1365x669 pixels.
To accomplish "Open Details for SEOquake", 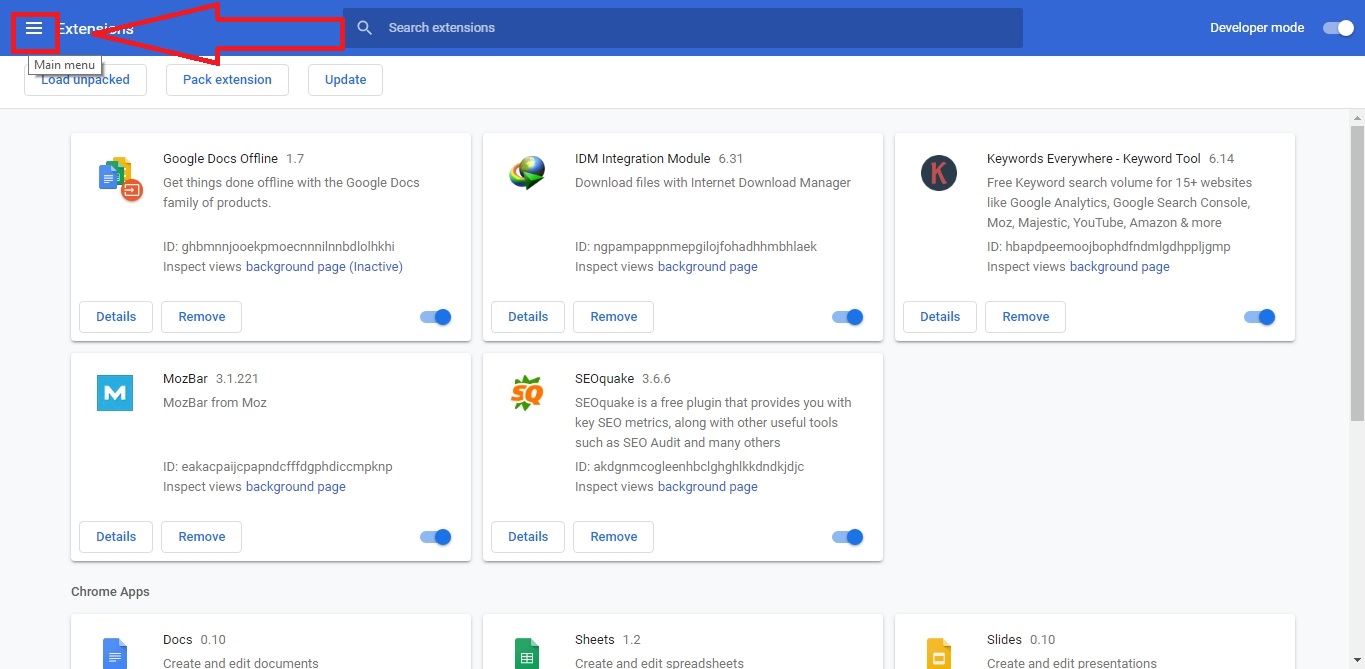I will pyautogui.click(x=528, y=537).
